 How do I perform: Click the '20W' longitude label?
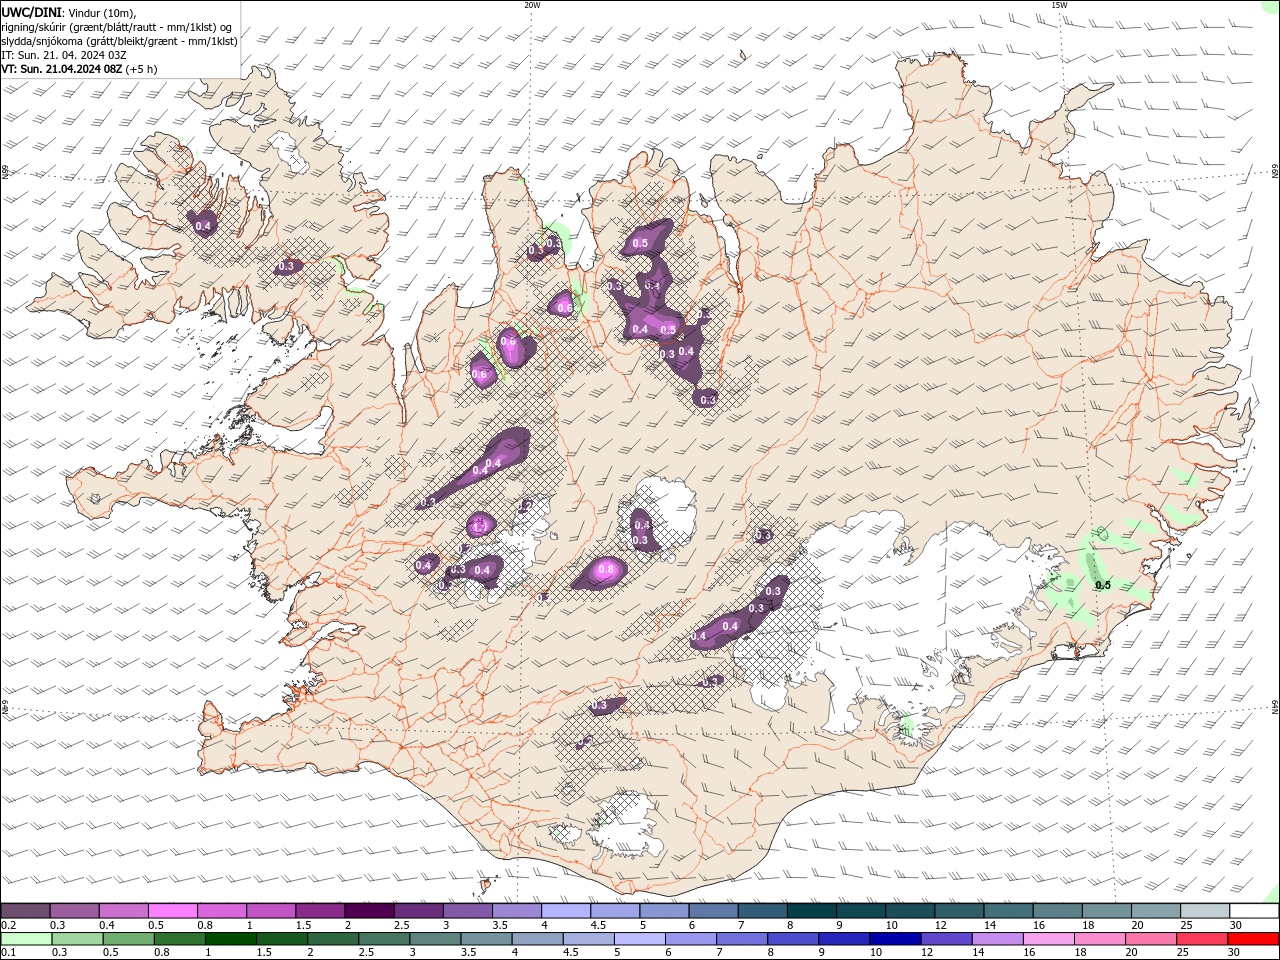pyautogui.click(x=532, y=5)
